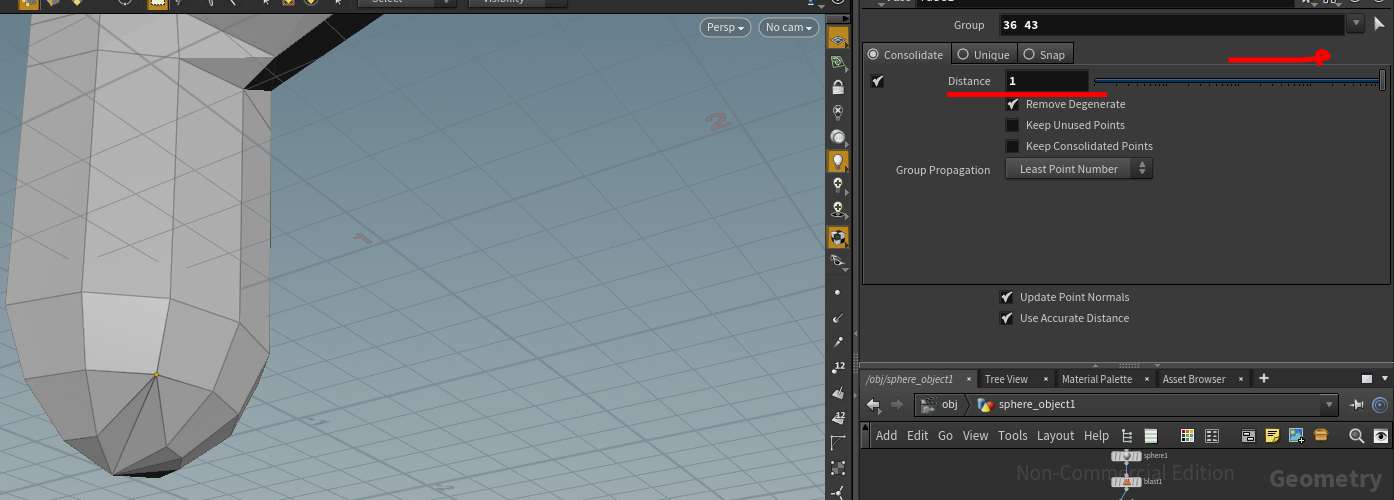Select the headlight only lighting icon

click(838, 136)
